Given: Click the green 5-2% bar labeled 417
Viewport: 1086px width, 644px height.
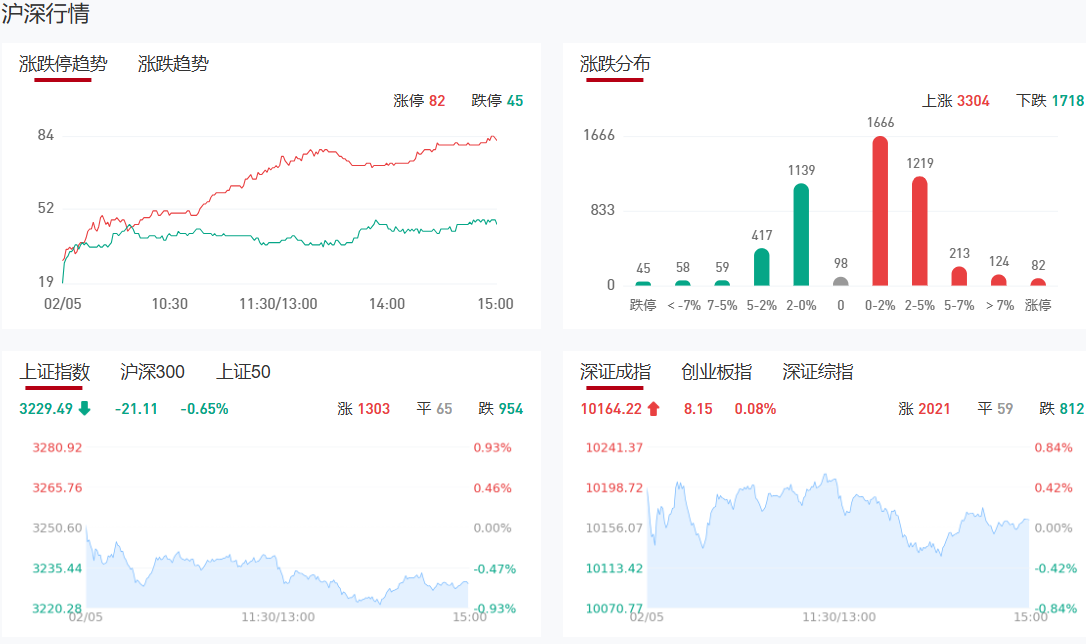Looking at the screenshot, I should [762, 267].
